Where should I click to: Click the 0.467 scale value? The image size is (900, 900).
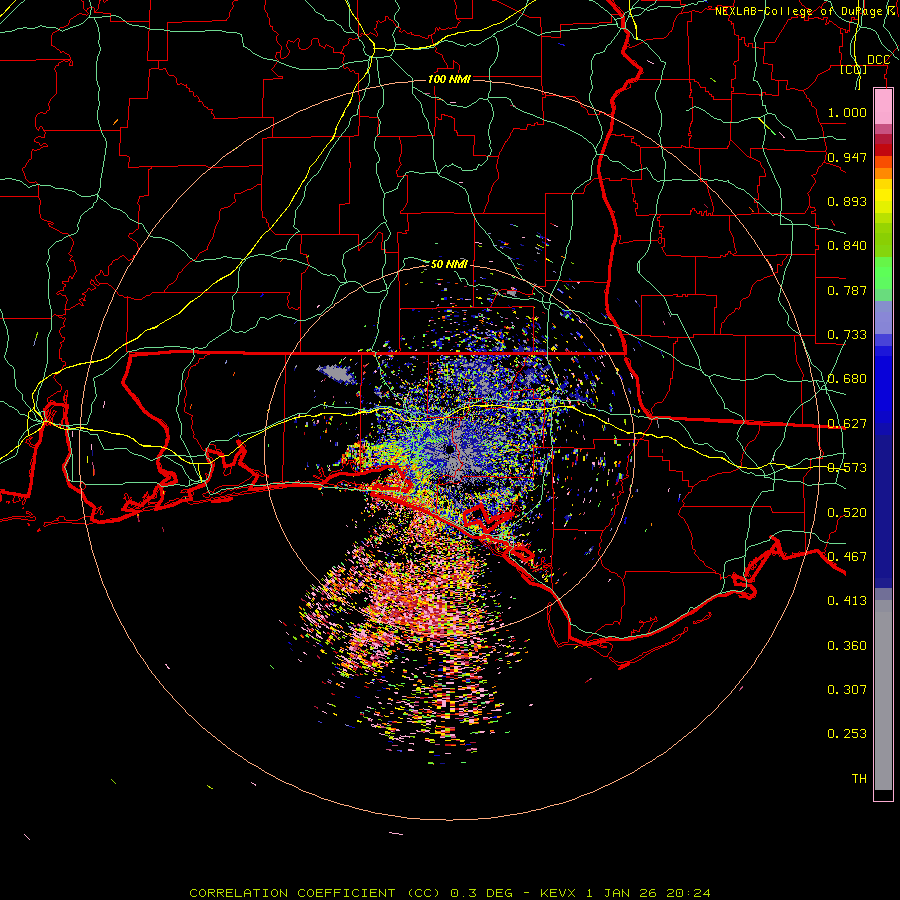pyautogui.click(x=847, y=557)
